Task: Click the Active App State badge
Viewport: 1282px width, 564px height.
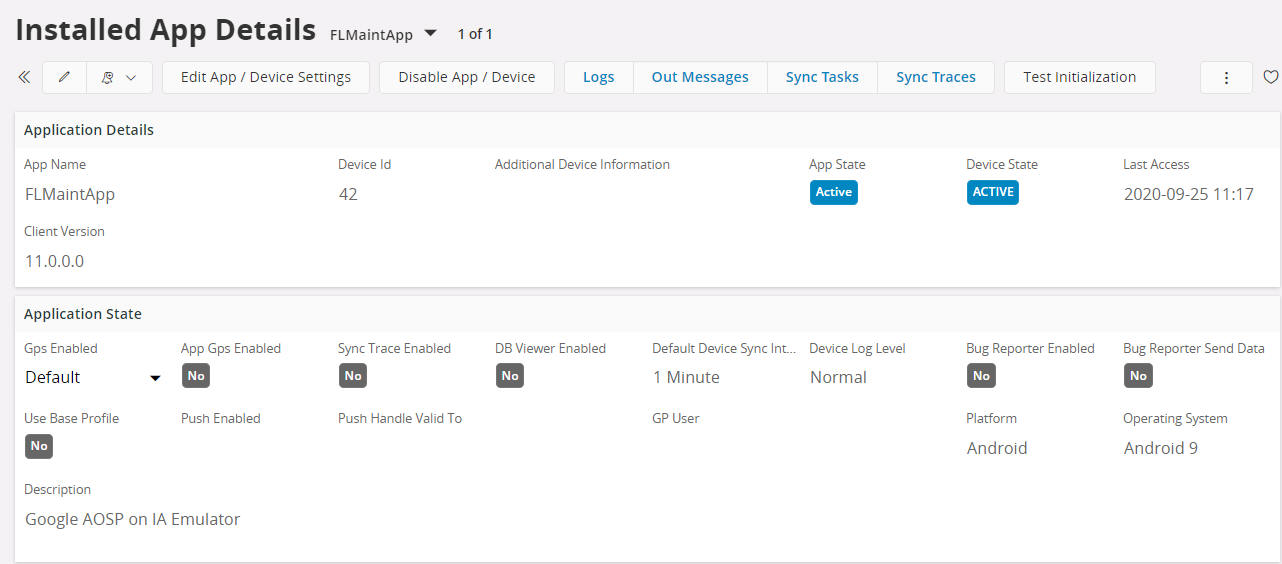Action: (x=833, y=192)
